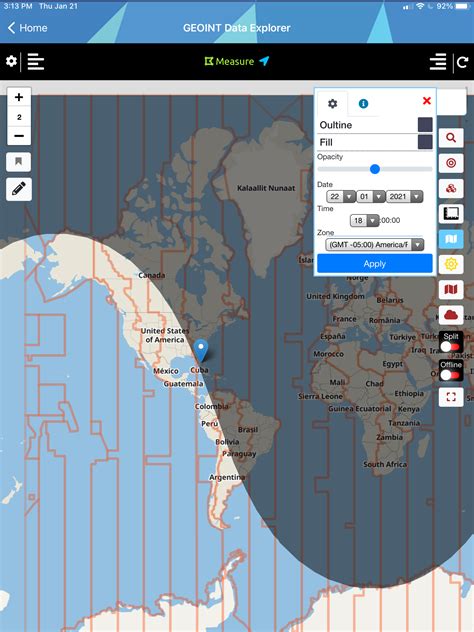Tap the Brasil map label

point(247,430)
